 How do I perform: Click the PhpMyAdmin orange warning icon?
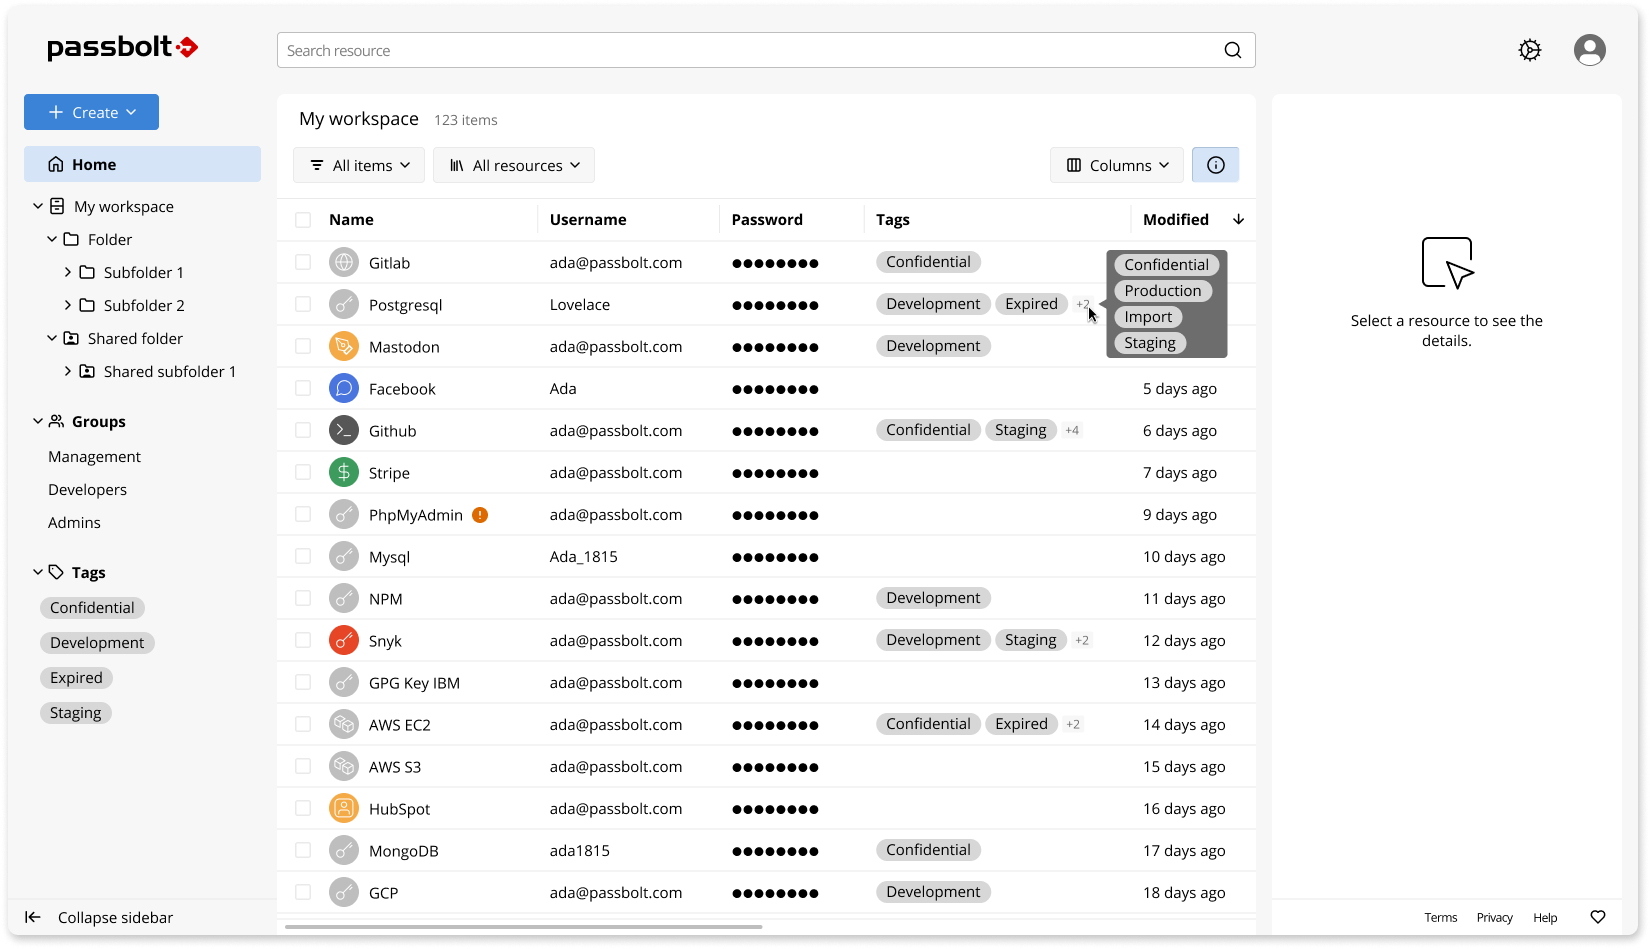[x=480, y=515]
